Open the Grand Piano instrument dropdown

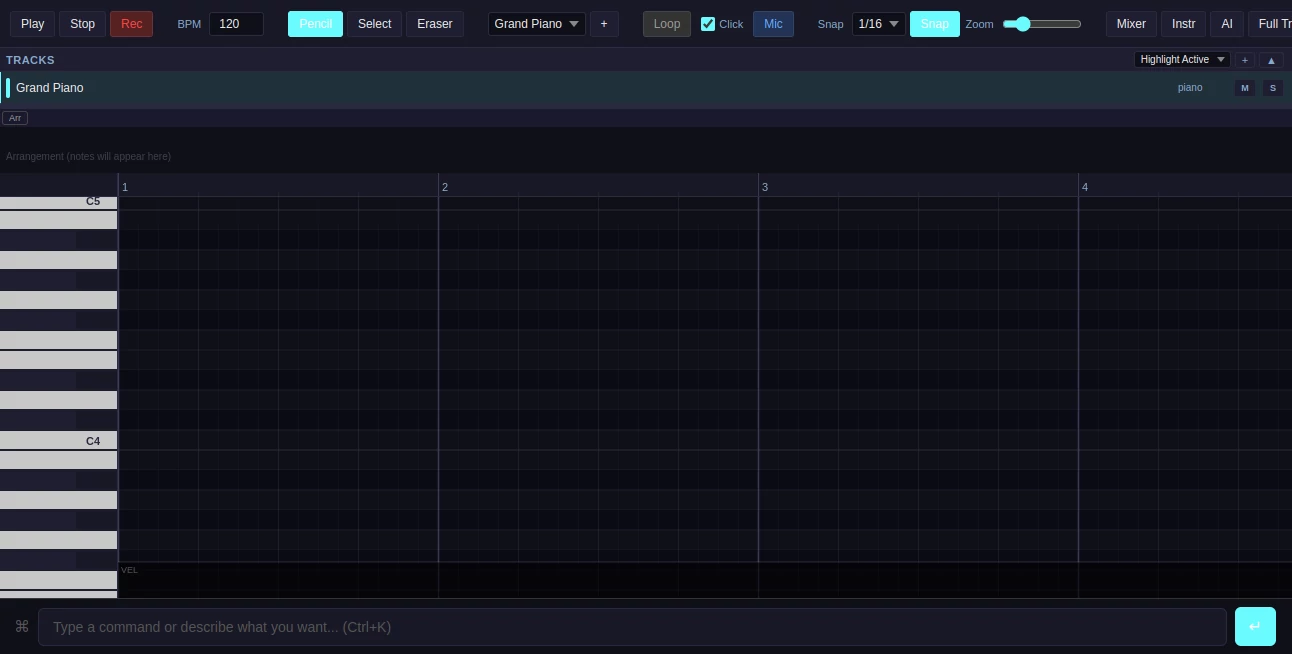537,24
